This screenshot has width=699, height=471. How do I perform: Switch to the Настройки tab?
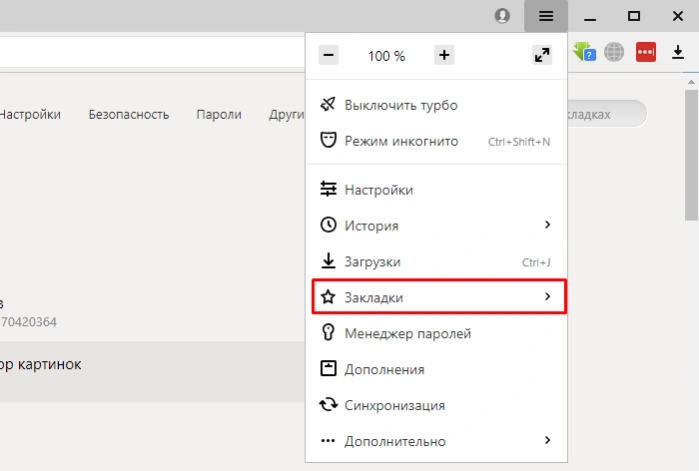click(30, 115)
